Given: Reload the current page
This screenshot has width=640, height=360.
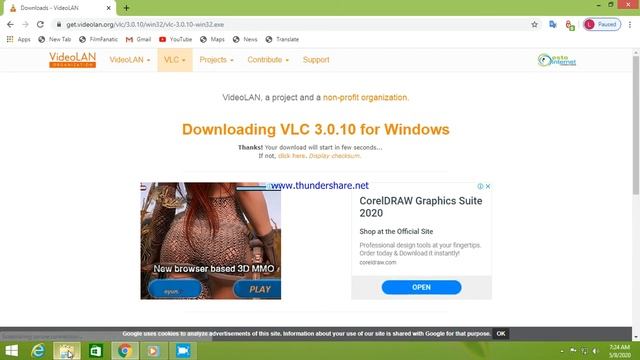Looking at the screenshot, I should coord(40,24).
